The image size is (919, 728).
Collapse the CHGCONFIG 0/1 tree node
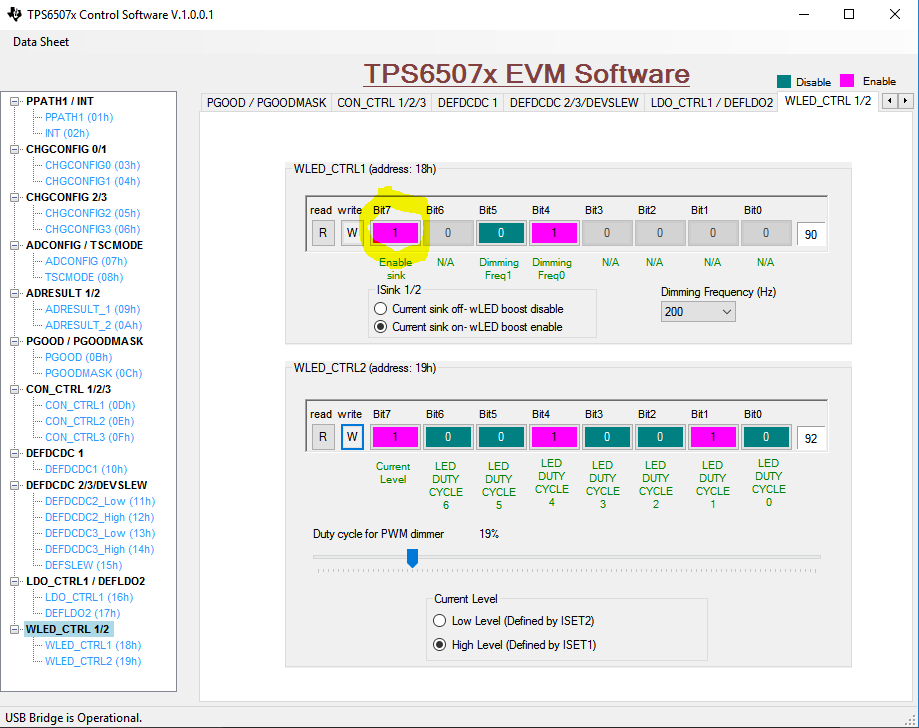(x=15, y=149)
